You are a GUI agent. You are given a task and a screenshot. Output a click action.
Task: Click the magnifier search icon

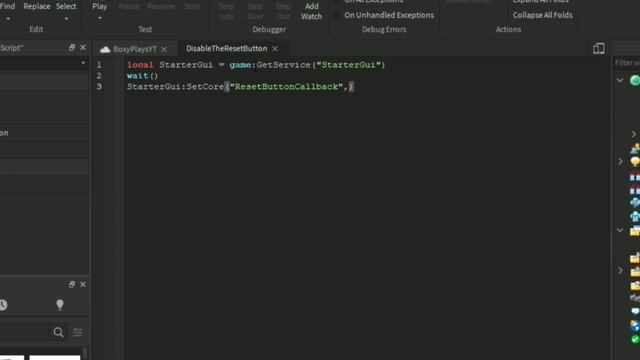58,332
